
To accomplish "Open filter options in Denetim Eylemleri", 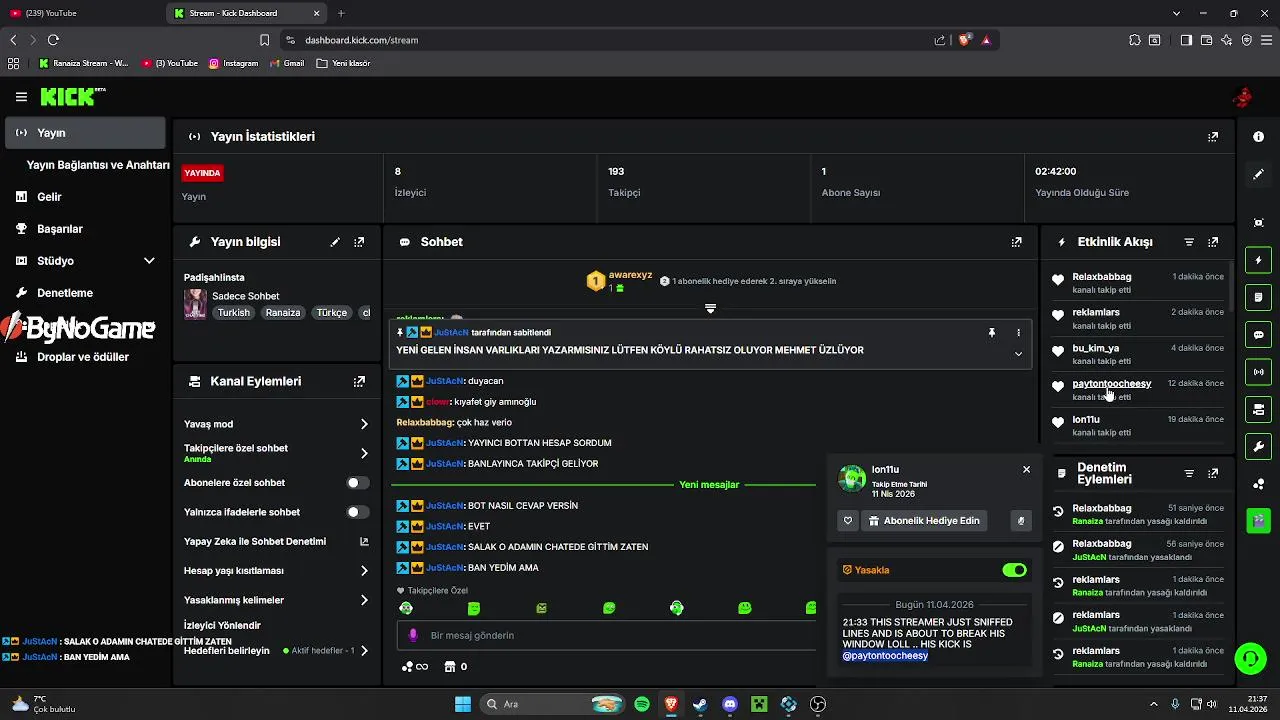I will pos(1189,474).
